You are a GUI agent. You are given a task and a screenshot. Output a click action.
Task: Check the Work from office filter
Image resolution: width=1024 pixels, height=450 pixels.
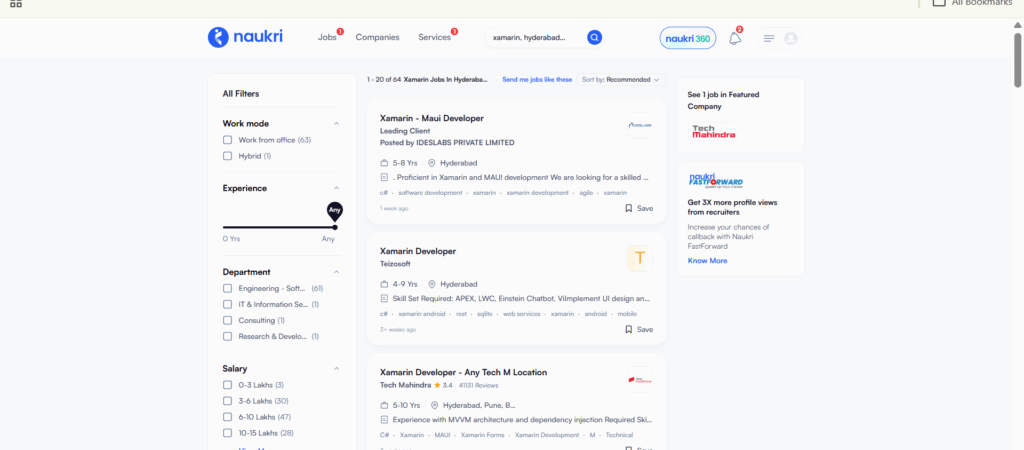pos(228,140)
